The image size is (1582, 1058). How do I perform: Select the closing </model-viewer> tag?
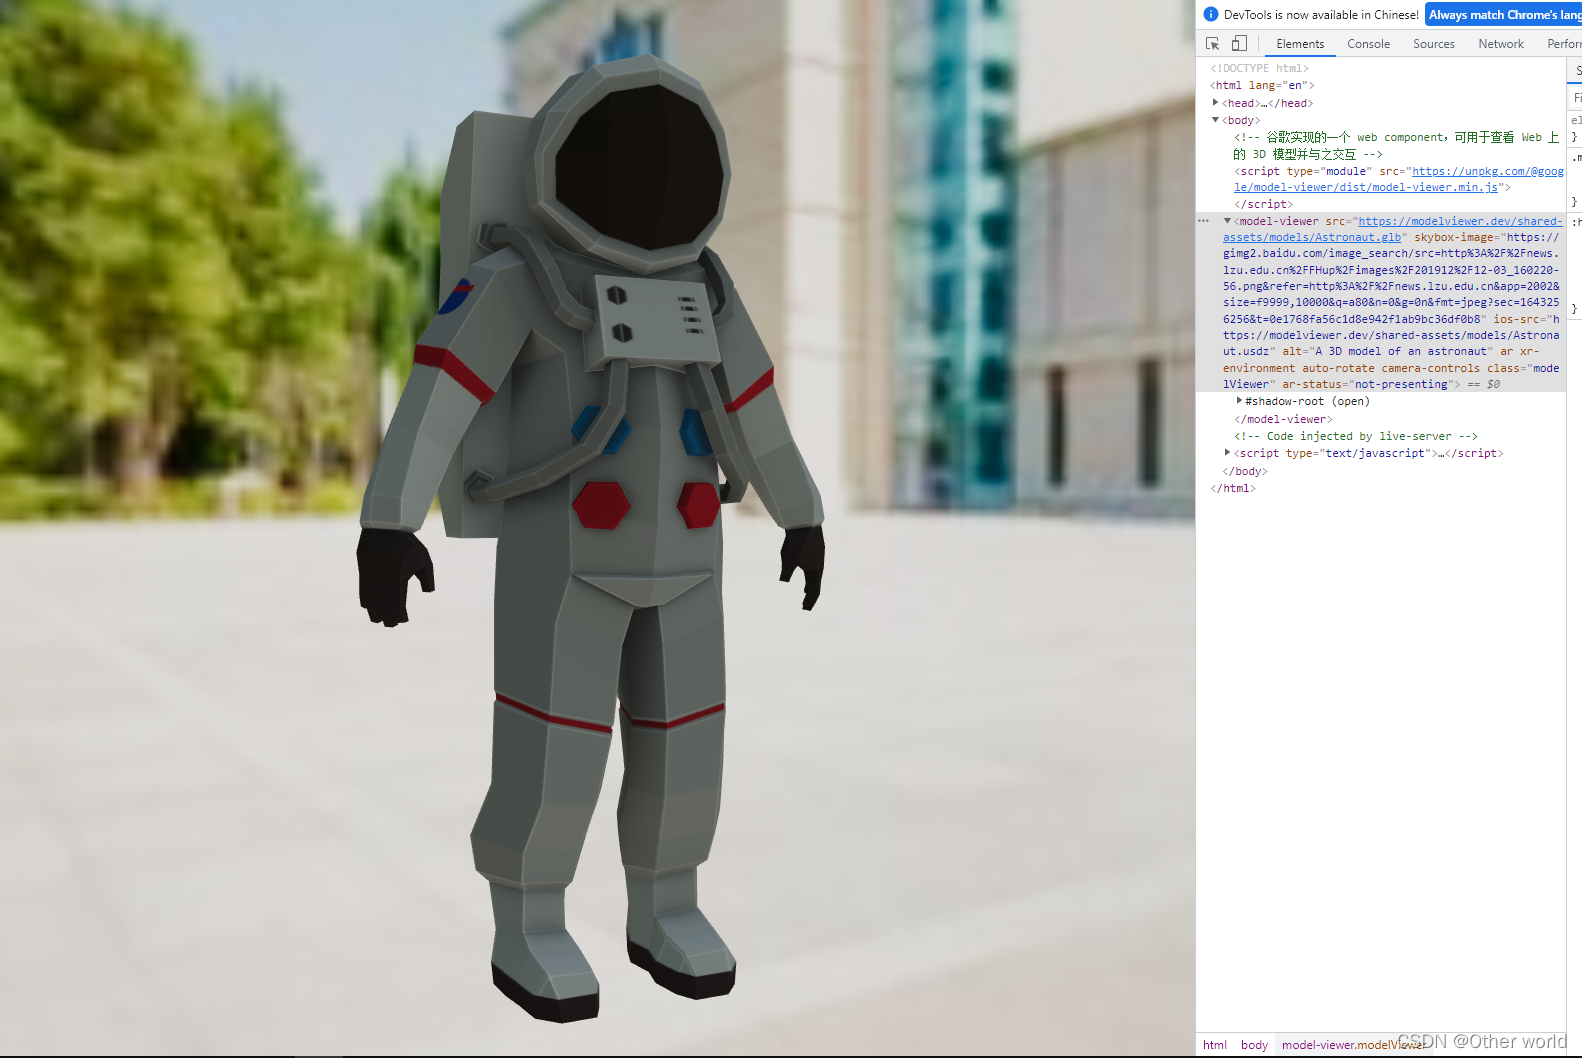click(1283, 419)
